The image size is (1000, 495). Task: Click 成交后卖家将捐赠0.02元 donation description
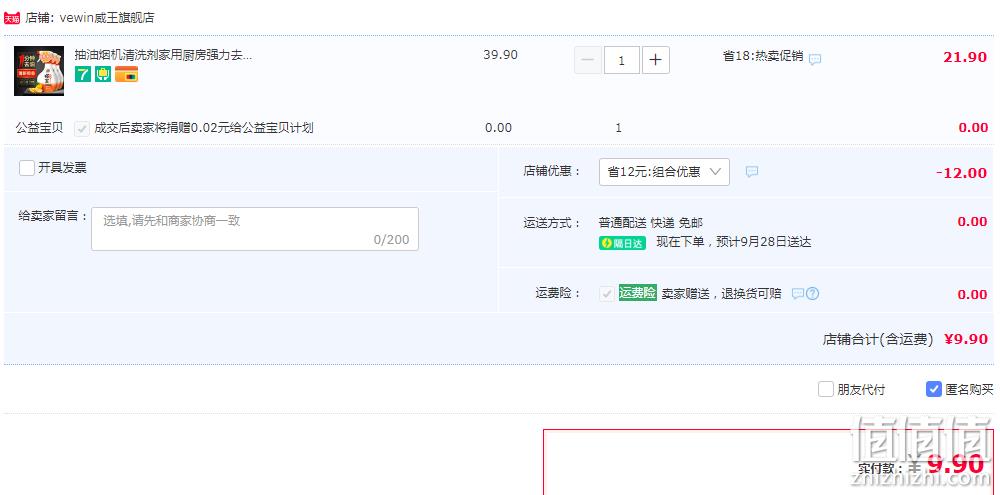pyautogui.click(x=204, y=128)
